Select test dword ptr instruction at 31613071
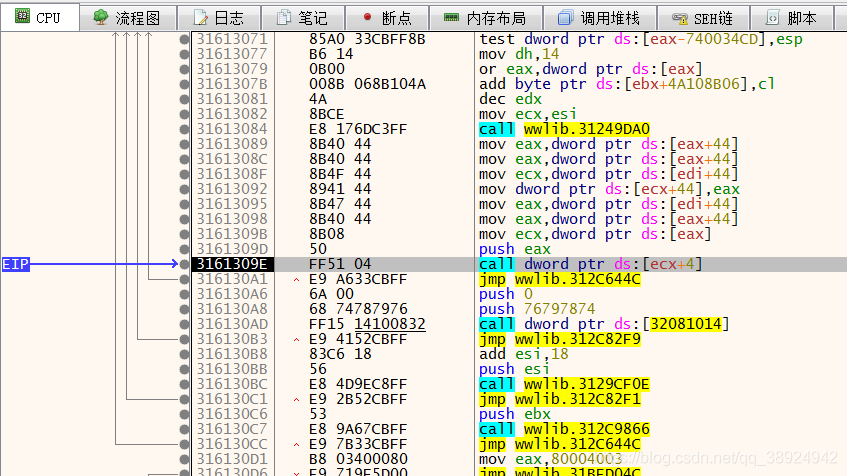The height and width of the screenshot is (476, 847). (641, 39)
